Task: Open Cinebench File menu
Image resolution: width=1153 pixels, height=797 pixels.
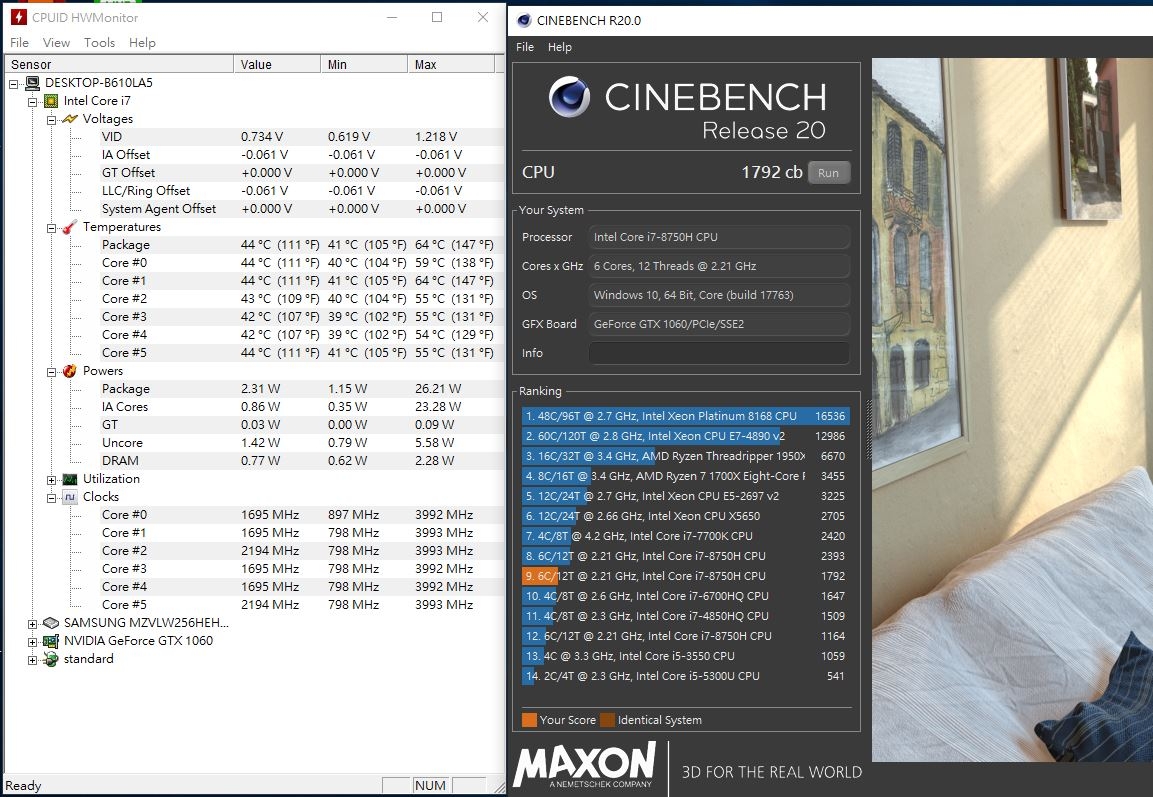Action: [x=525, y=47]
